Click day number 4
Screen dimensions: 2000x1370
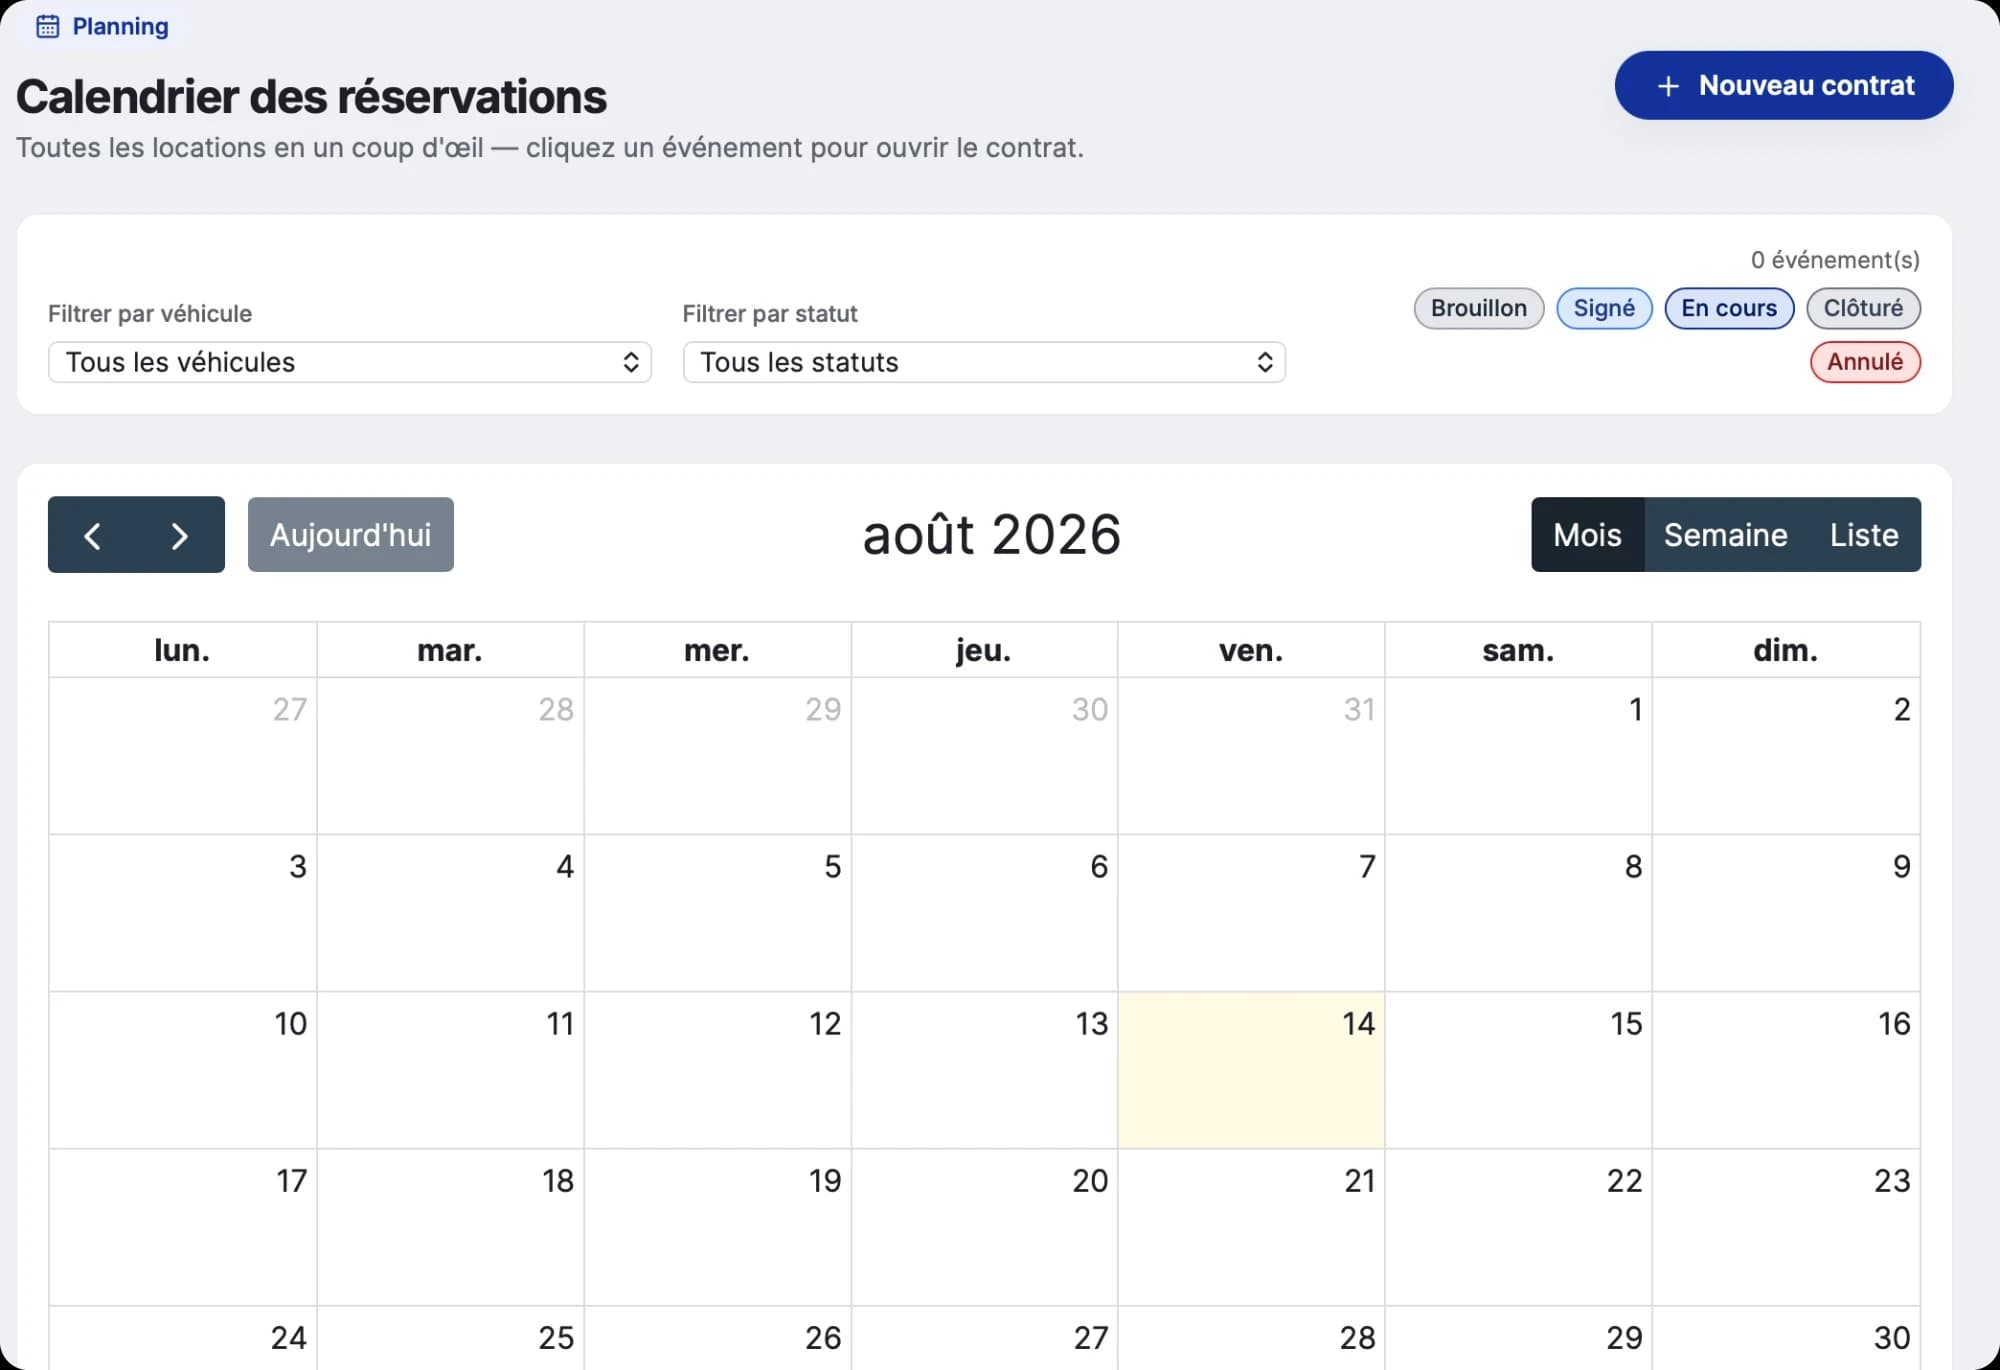565,866
